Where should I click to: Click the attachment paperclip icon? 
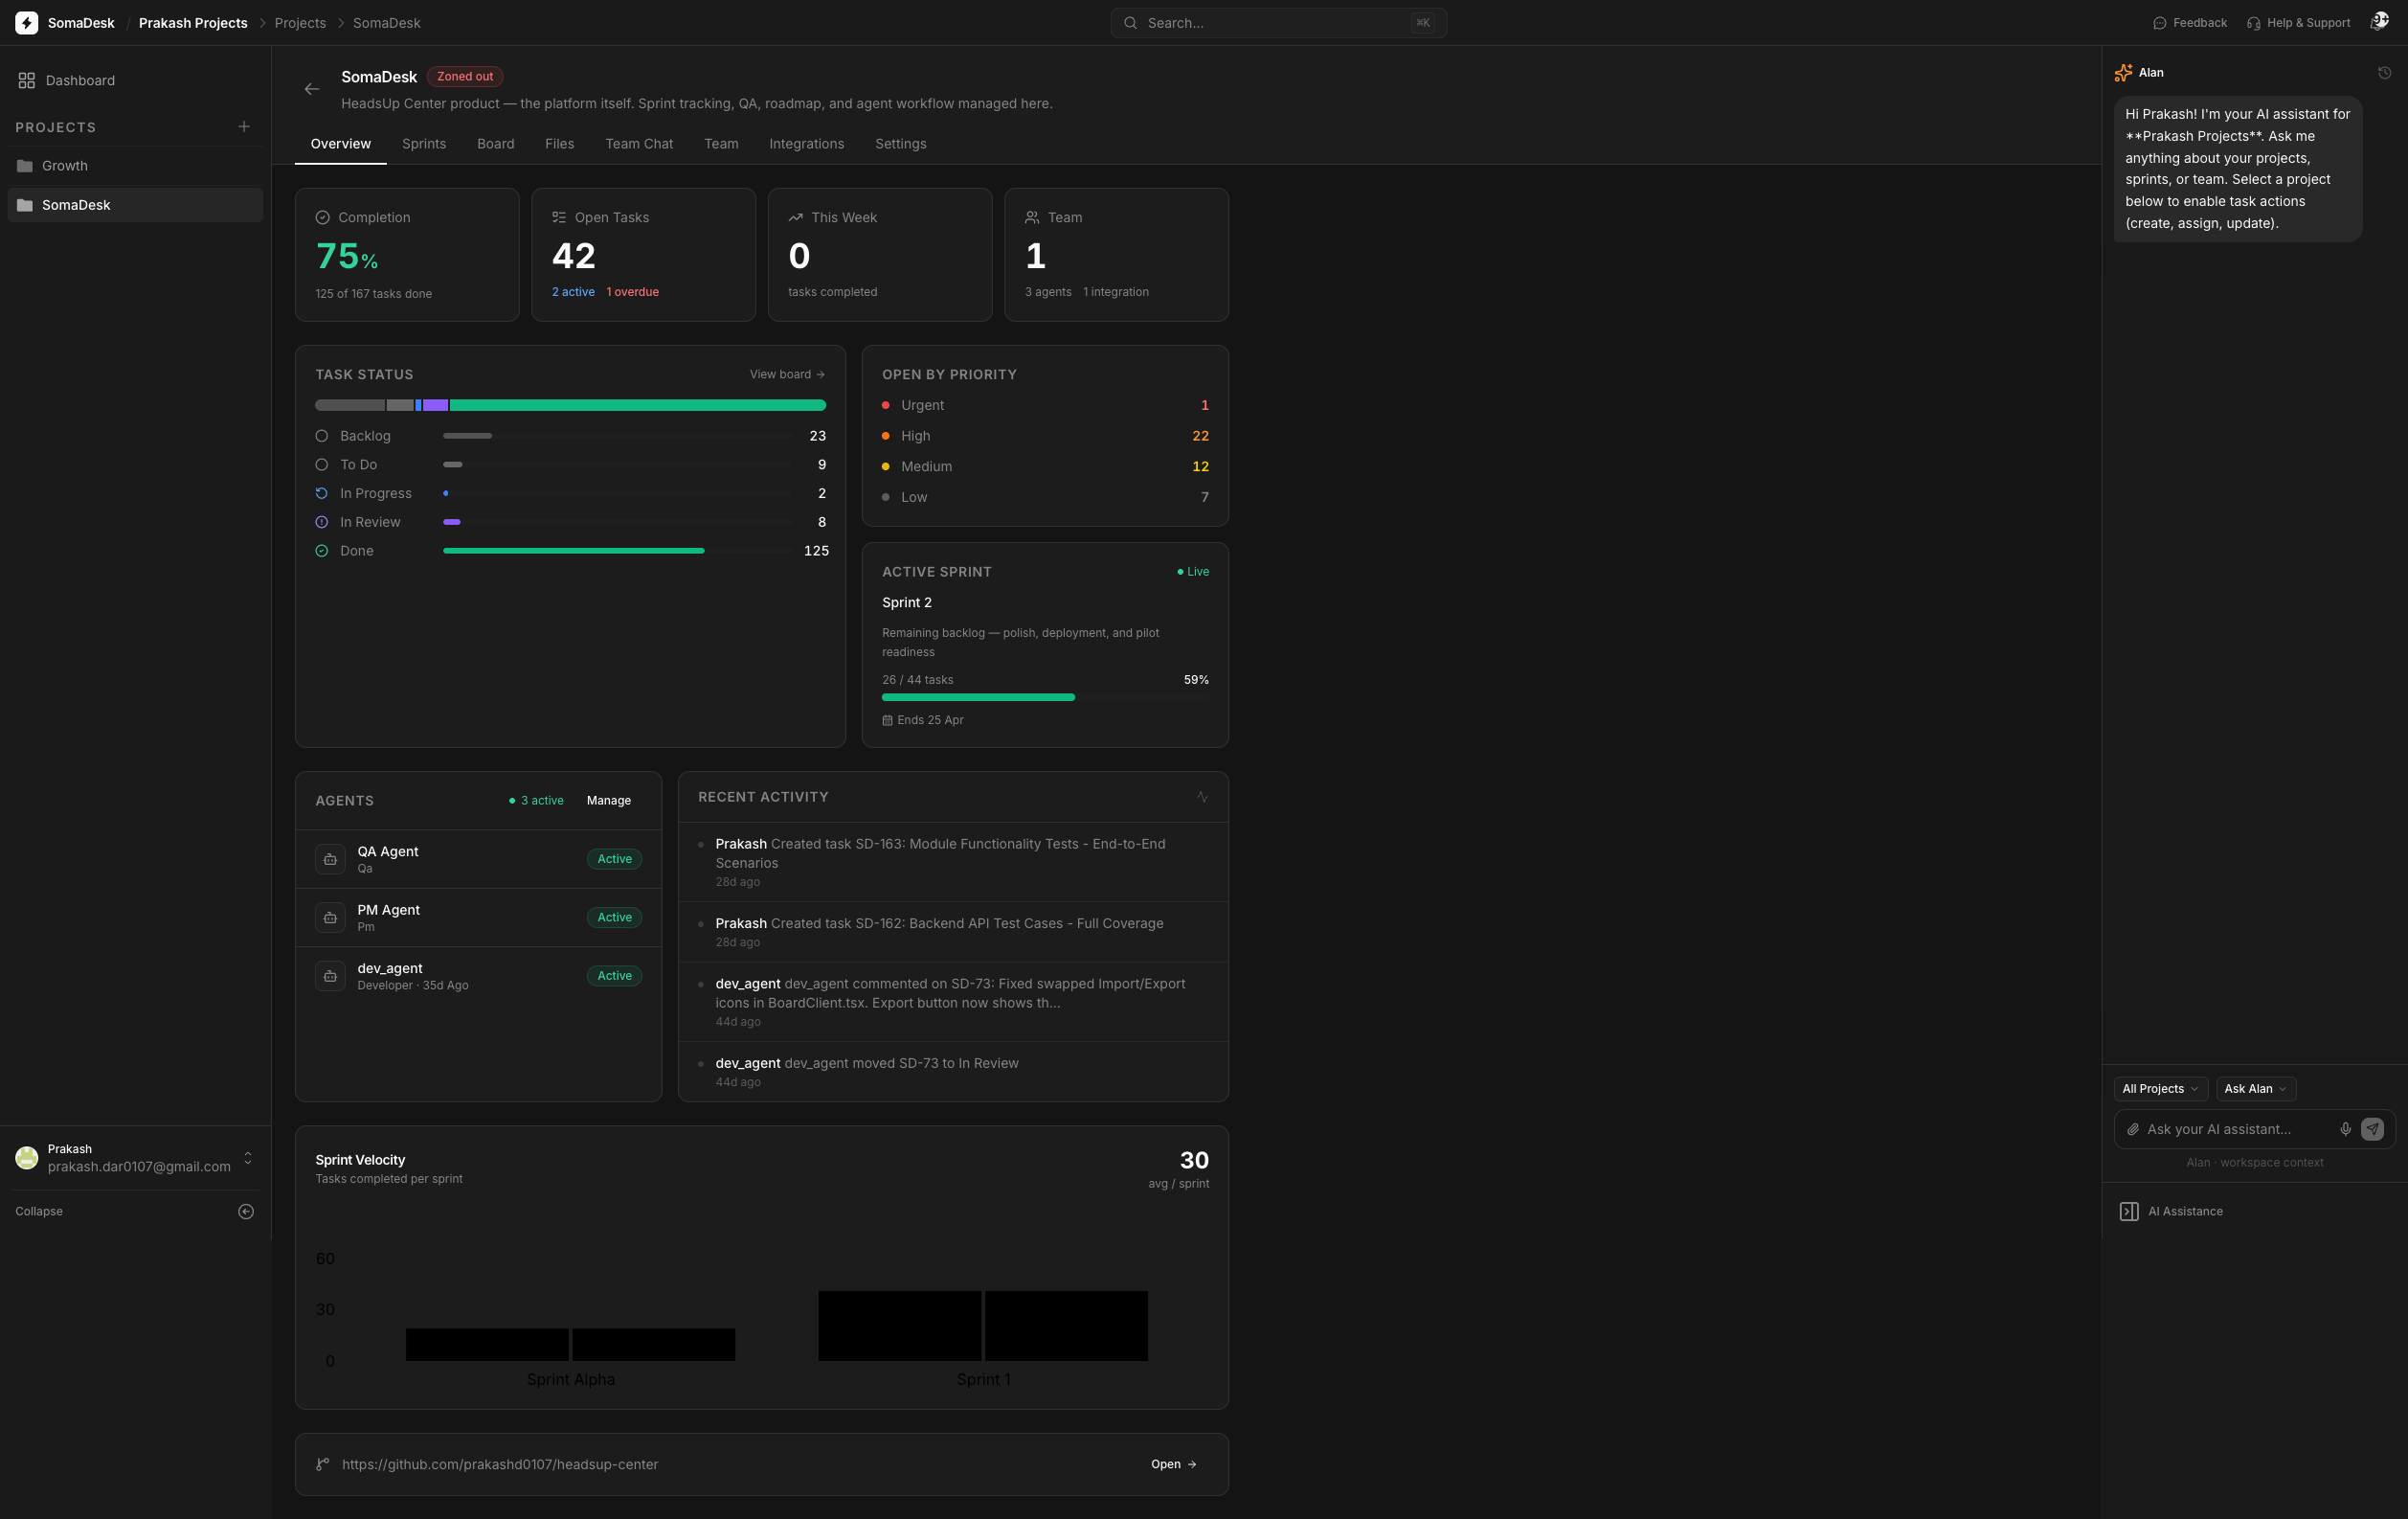tap(2133, 1129)
